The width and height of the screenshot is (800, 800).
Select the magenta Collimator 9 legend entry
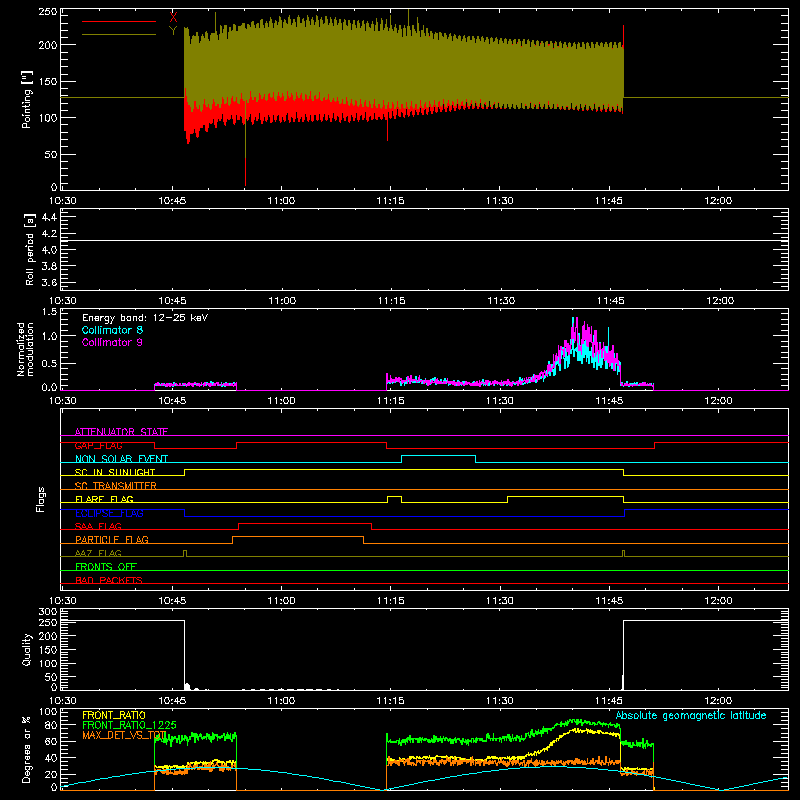pyautogui.click(x=112, y=342)
